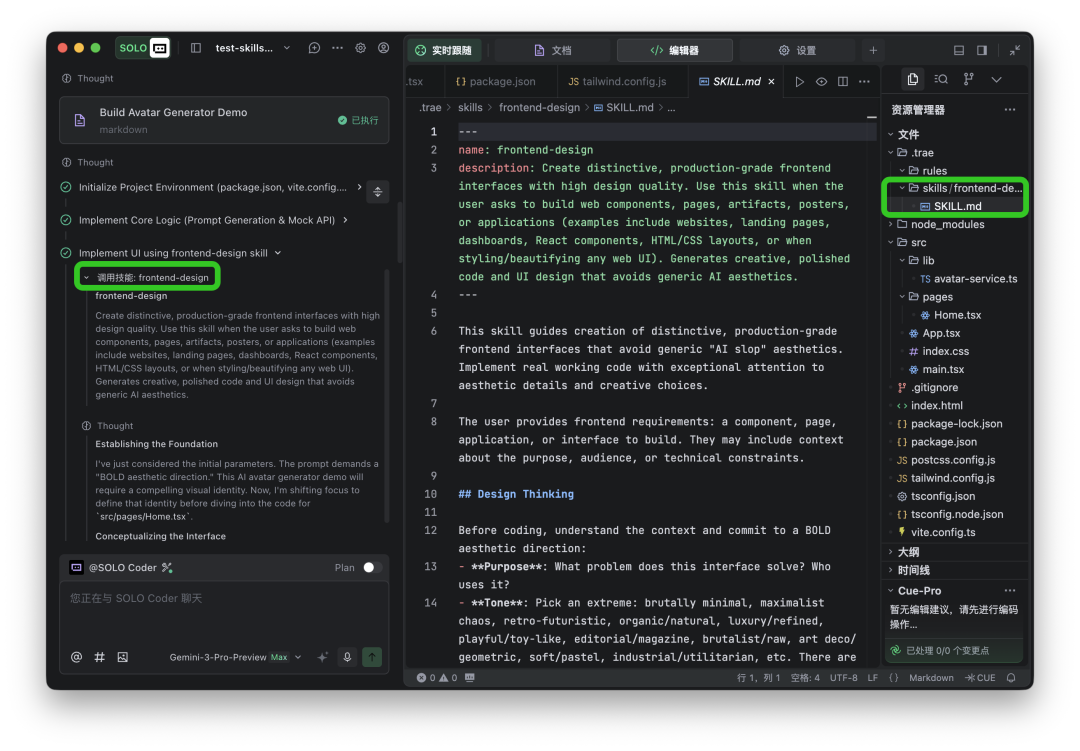Image resolution: width=1080 pixels, height=751 pixels.
Task: Change language mode Markdown in status bar
Action: point(931,678)
